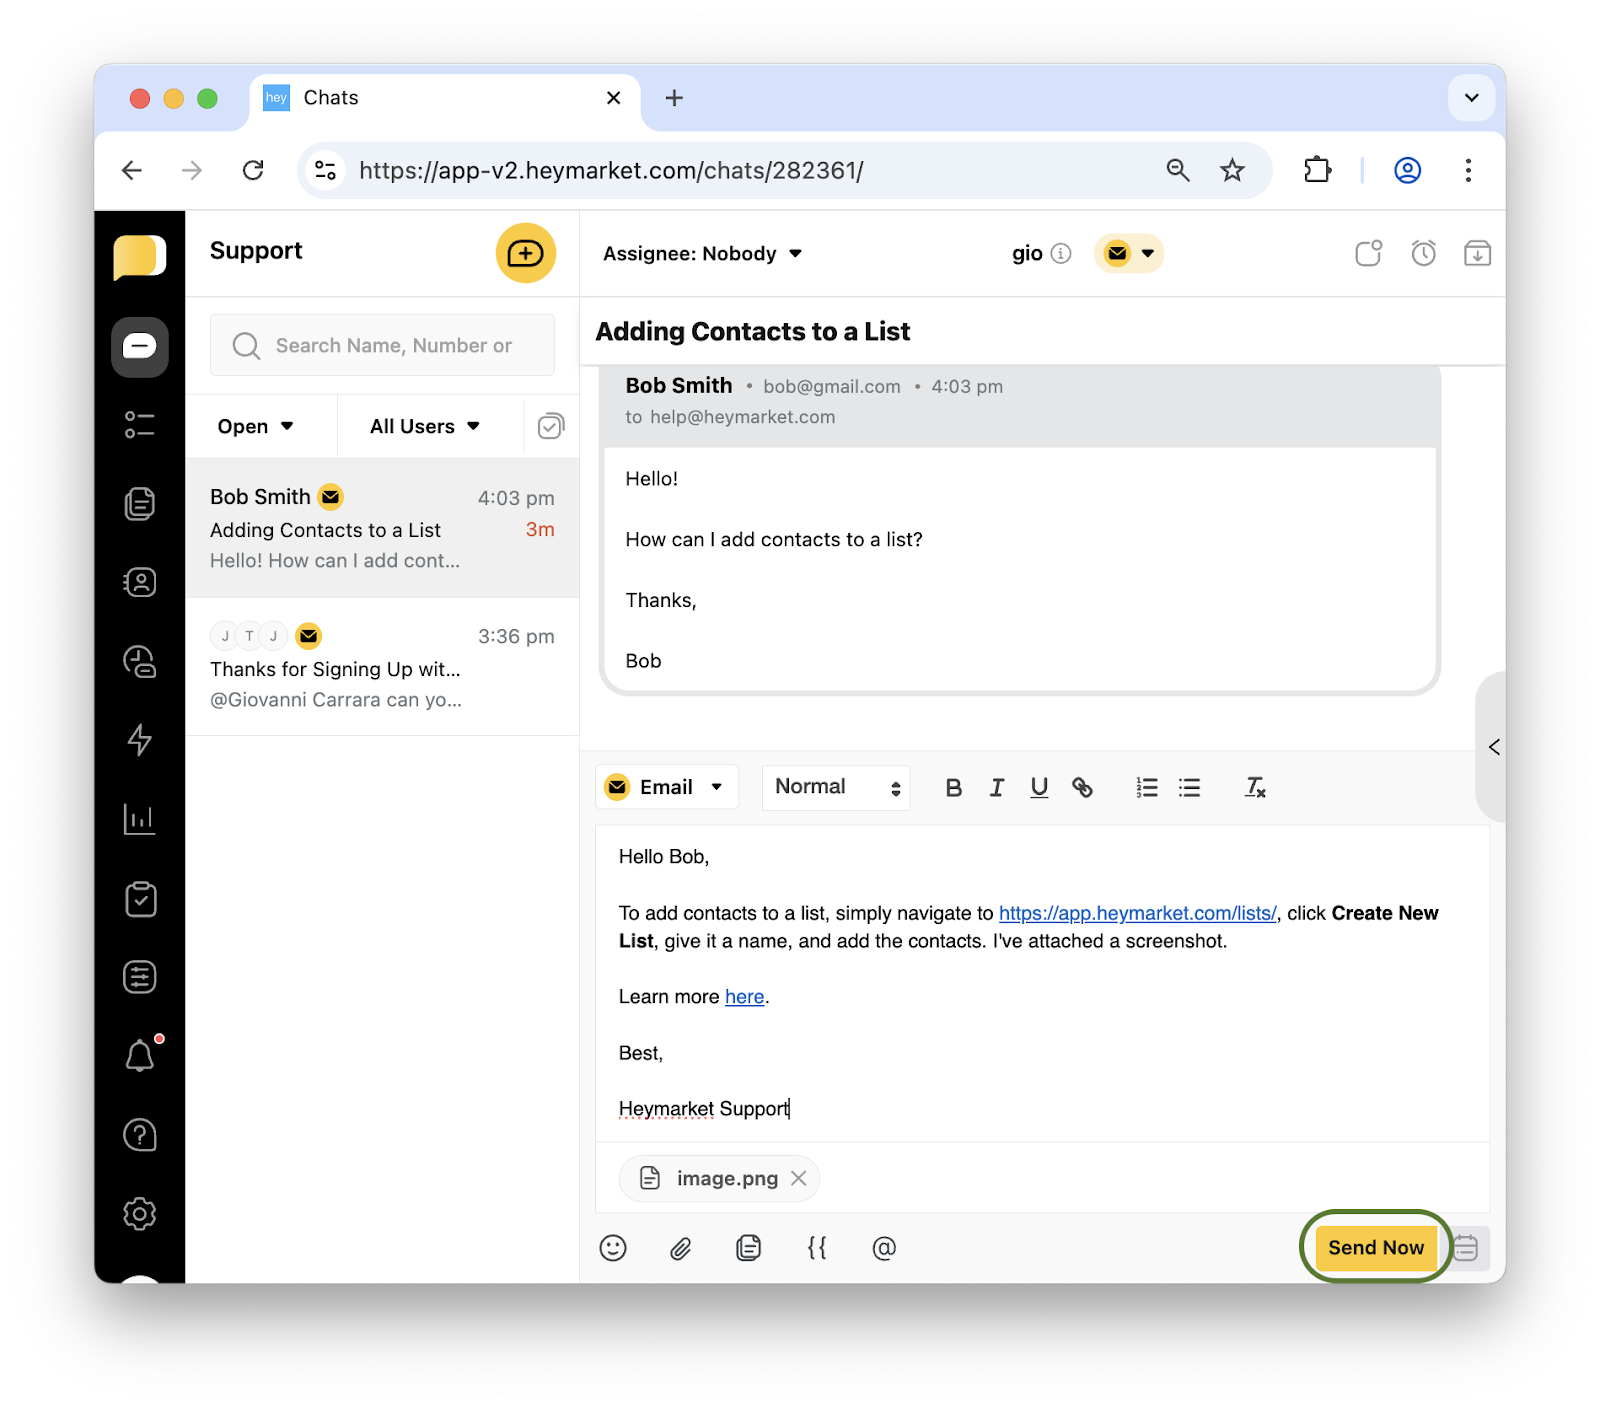Viewport: 1600px width, 1408px height.
Task: Insert a hyperlink with the link icon
Action: pos(1082,788)
